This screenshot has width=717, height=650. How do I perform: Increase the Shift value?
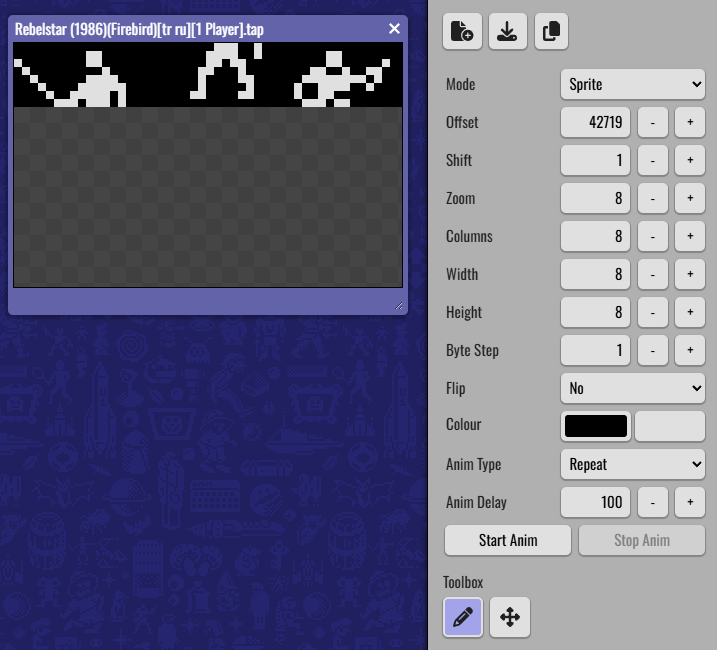[690, 160]
